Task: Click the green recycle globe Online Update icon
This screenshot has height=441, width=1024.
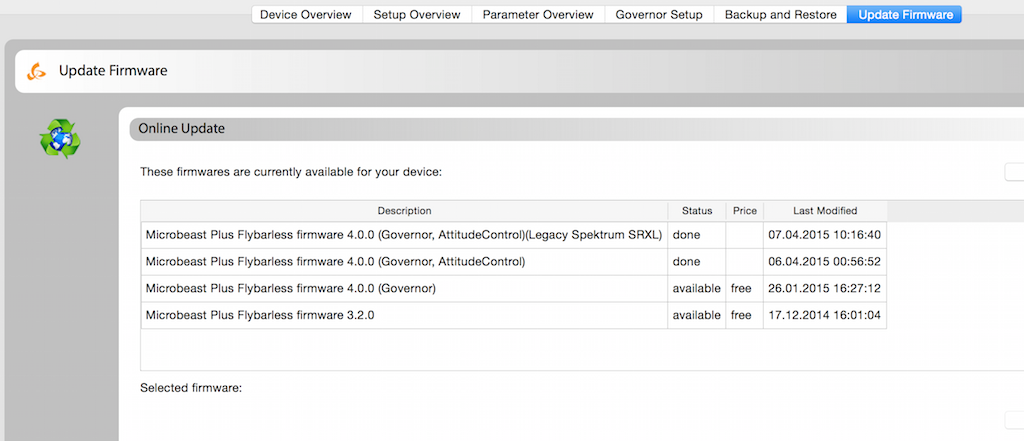Action: click(x=59, y=139)
